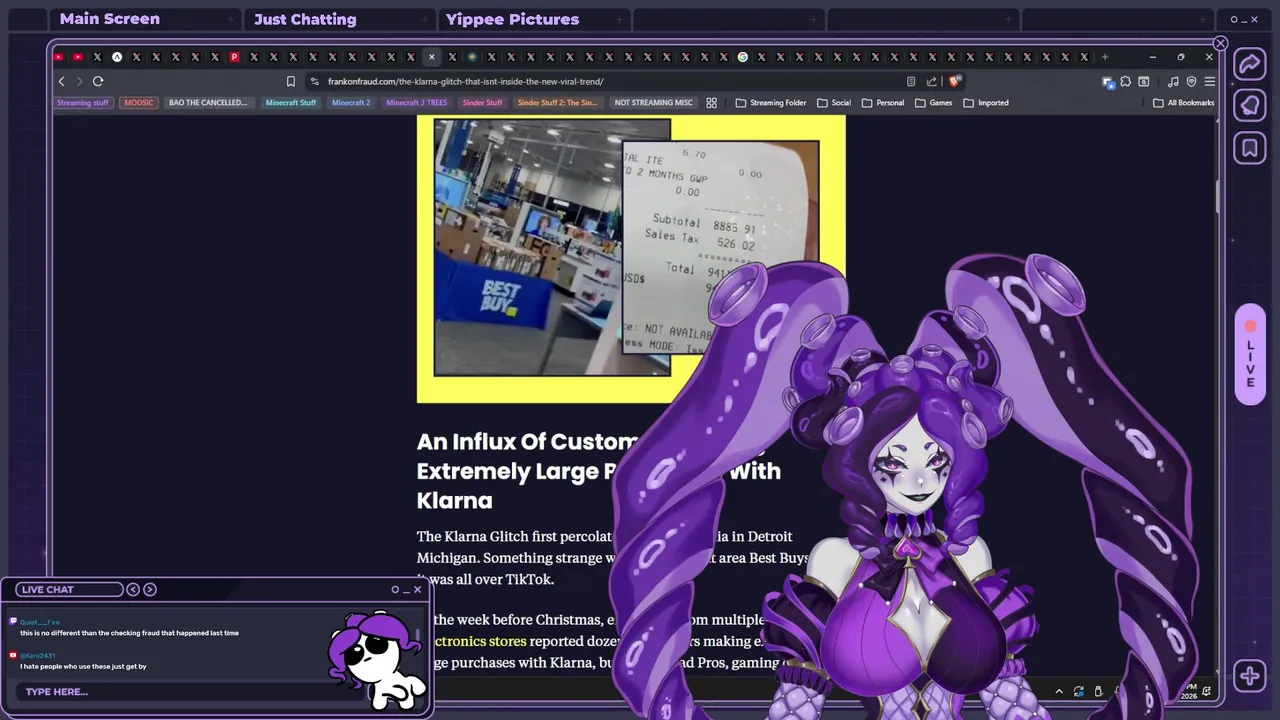Go to next chat with right arrow
Viewport: 1280px width, 720px height.
150,589
